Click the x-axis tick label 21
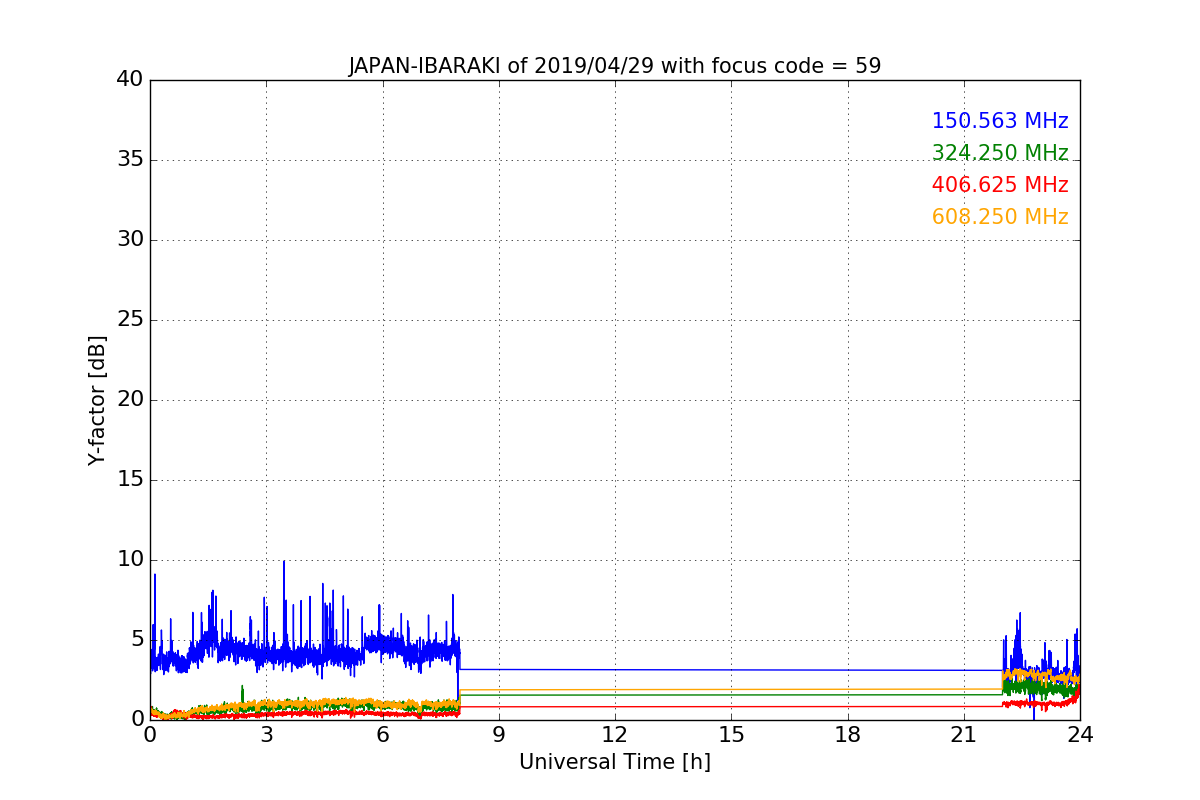This screenshot has height=800, width=1200. (x=964, y=735)
